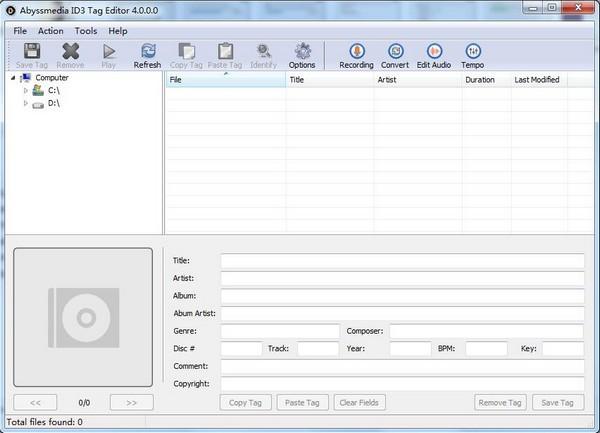Collapse the Computer tree node

tap(13, 78)
